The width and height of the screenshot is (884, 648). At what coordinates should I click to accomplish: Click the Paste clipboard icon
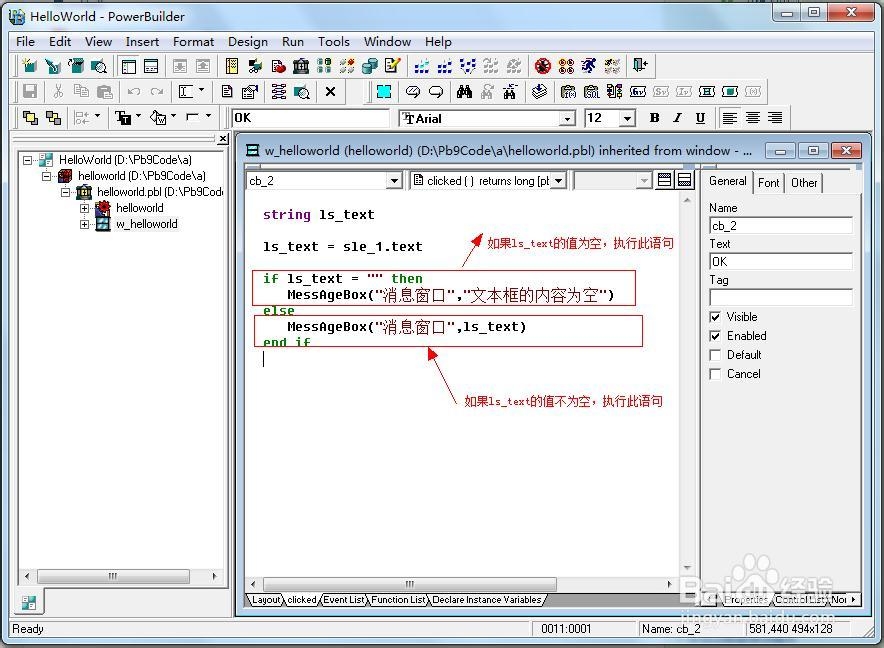105,91
